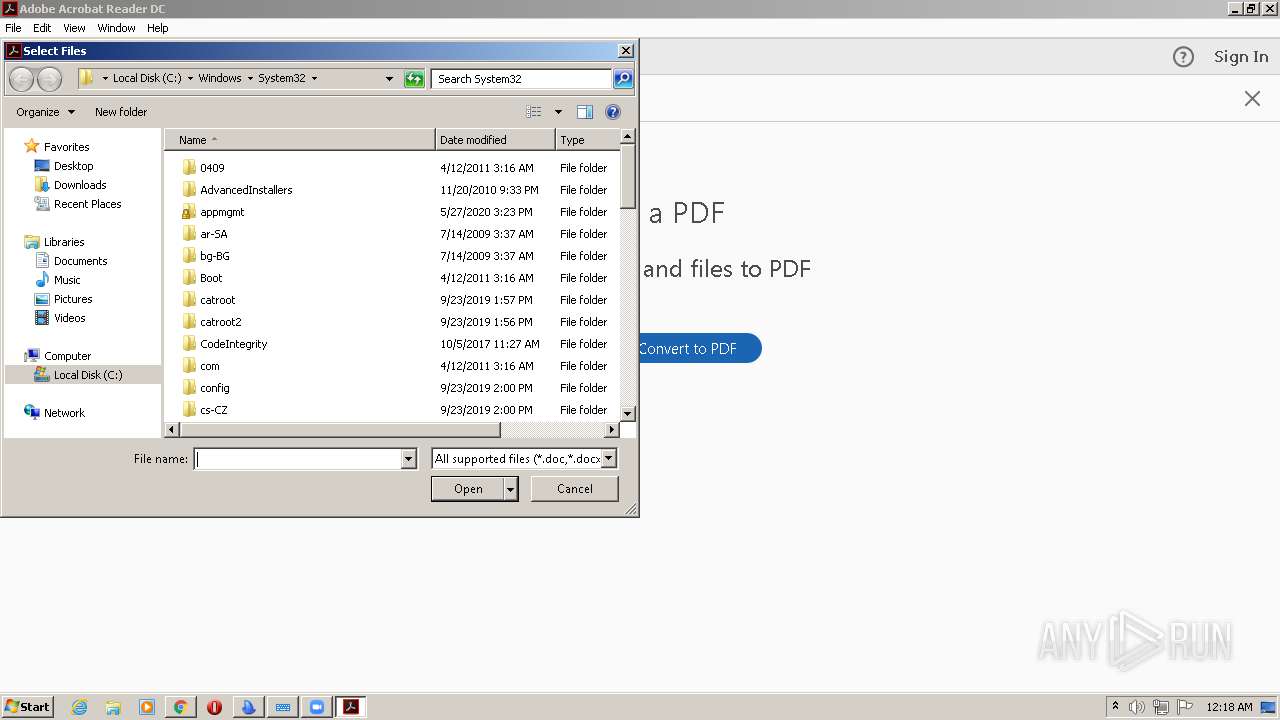Open the Help menu
Image resolution: width=1280 pixels, height=720 pixels.
coord(158,28)
